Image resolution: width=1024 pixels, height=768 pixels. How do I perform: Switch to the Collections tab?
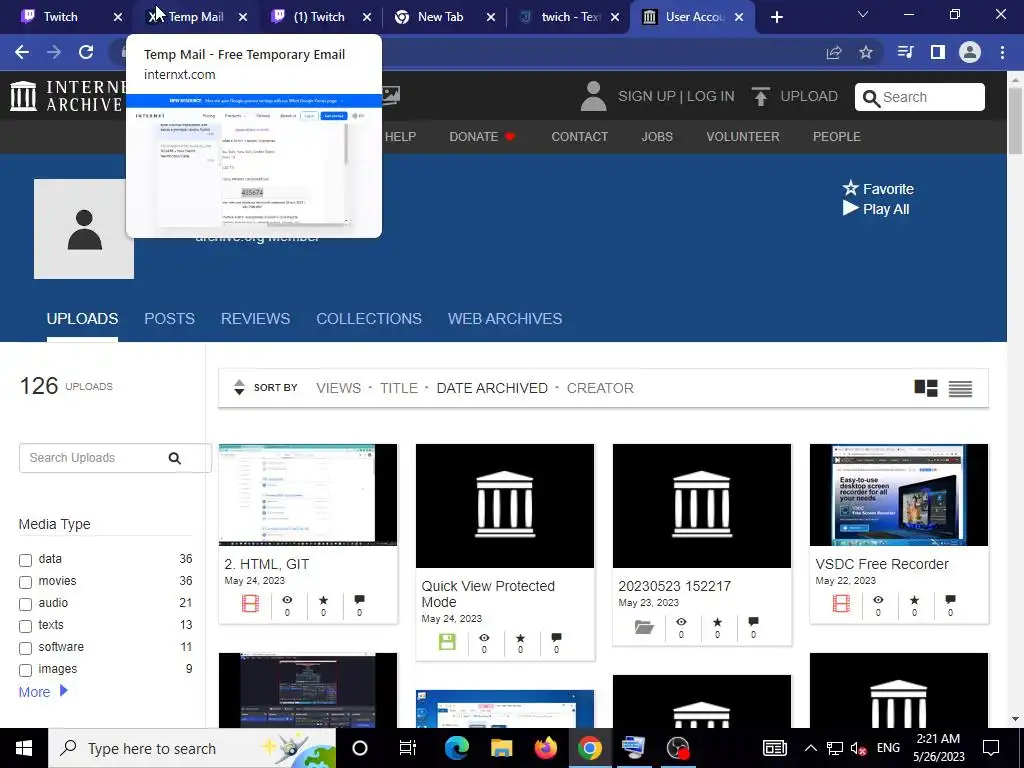point(369,319)
